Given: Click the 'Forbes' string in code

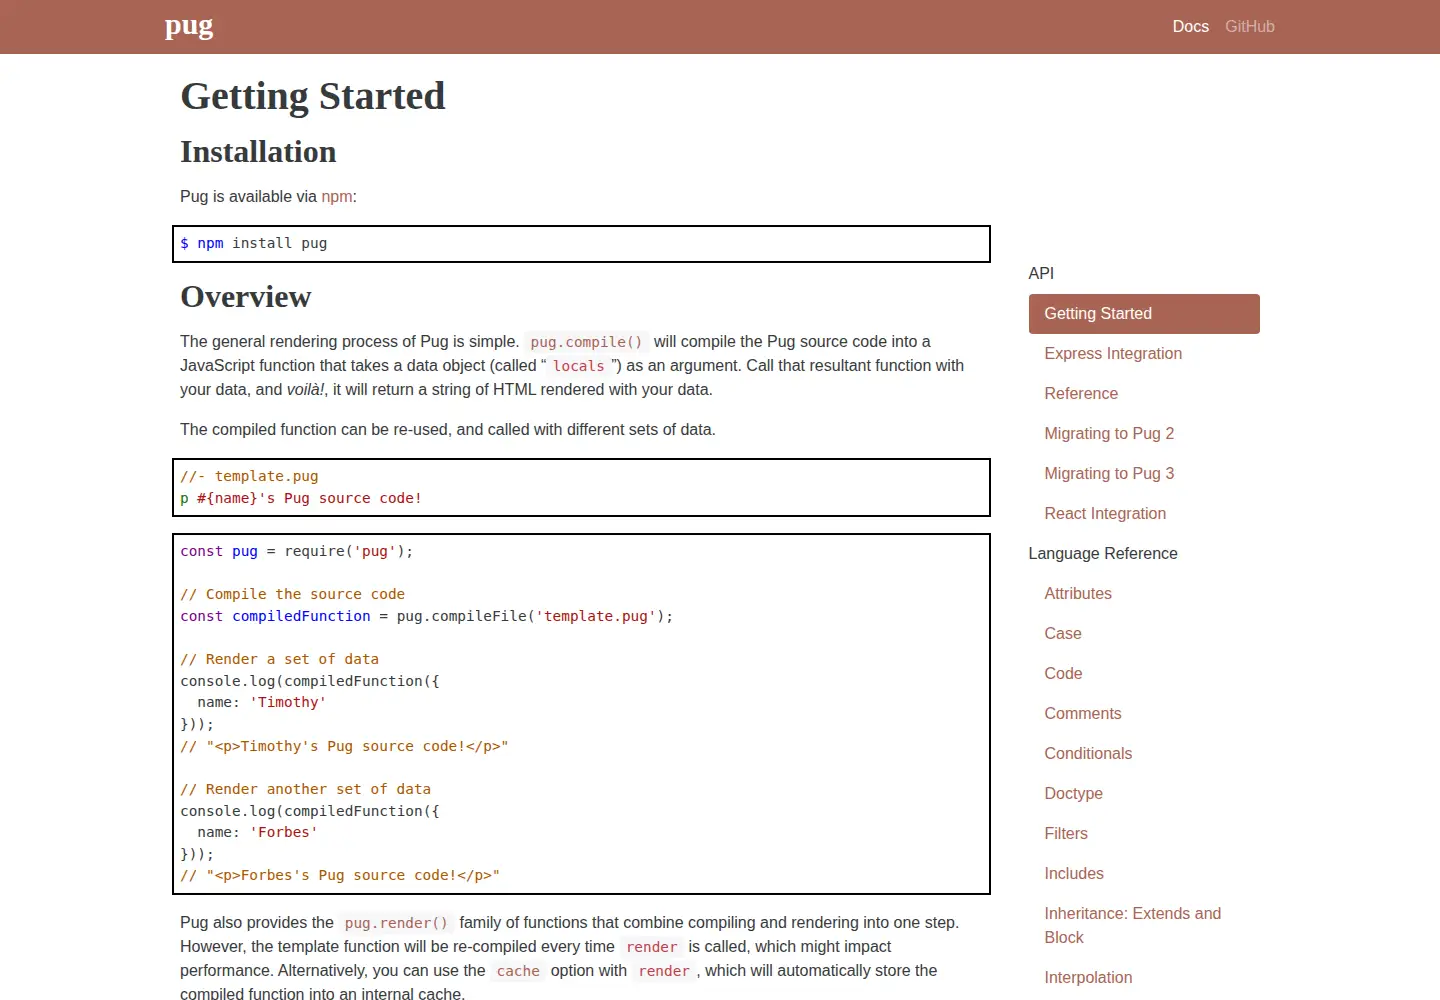Looking at the screenshot, I should click(x=284, y=833).
